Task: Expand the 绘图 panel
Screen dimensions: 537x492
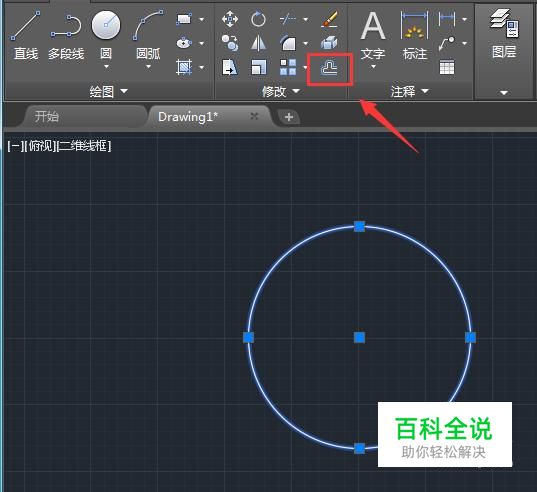Action: 109,91
